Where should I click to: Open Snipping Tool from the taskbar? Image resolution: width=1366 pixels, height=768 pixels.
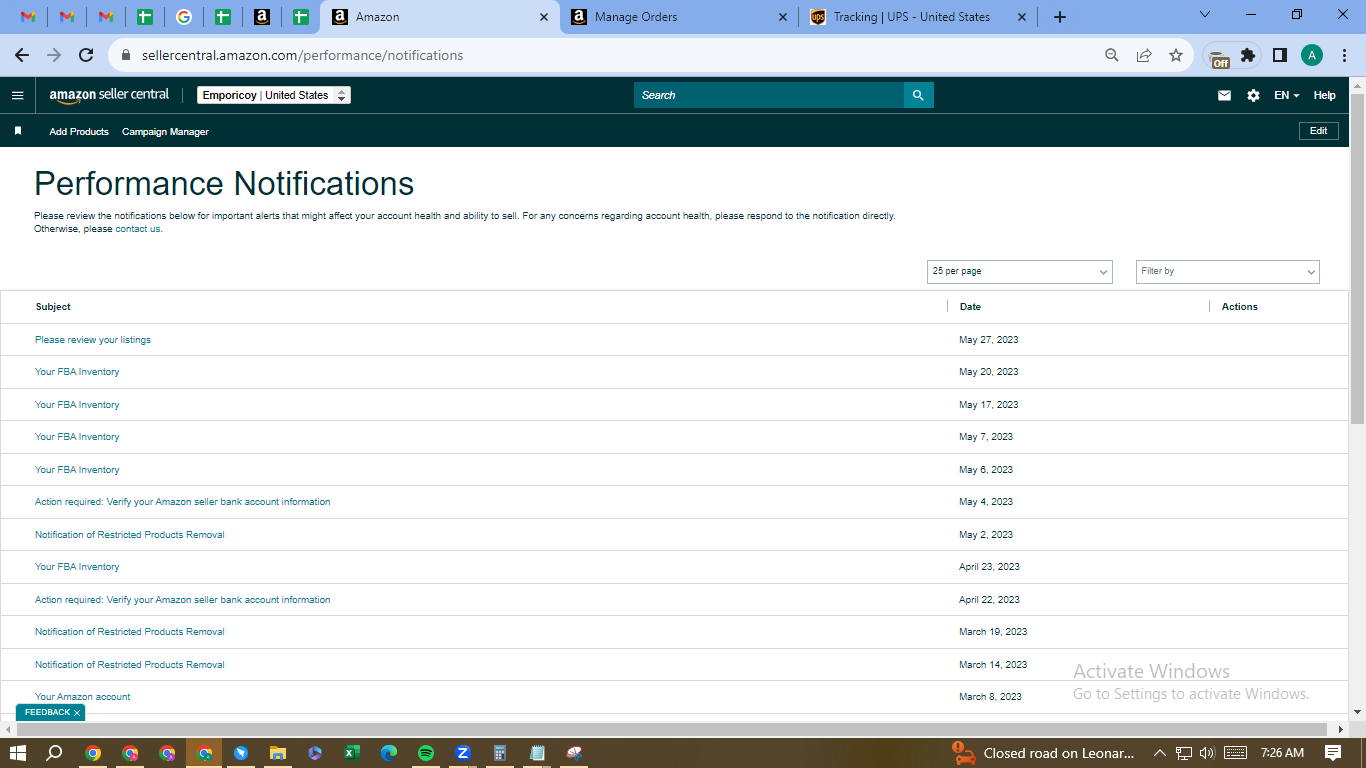574,753
